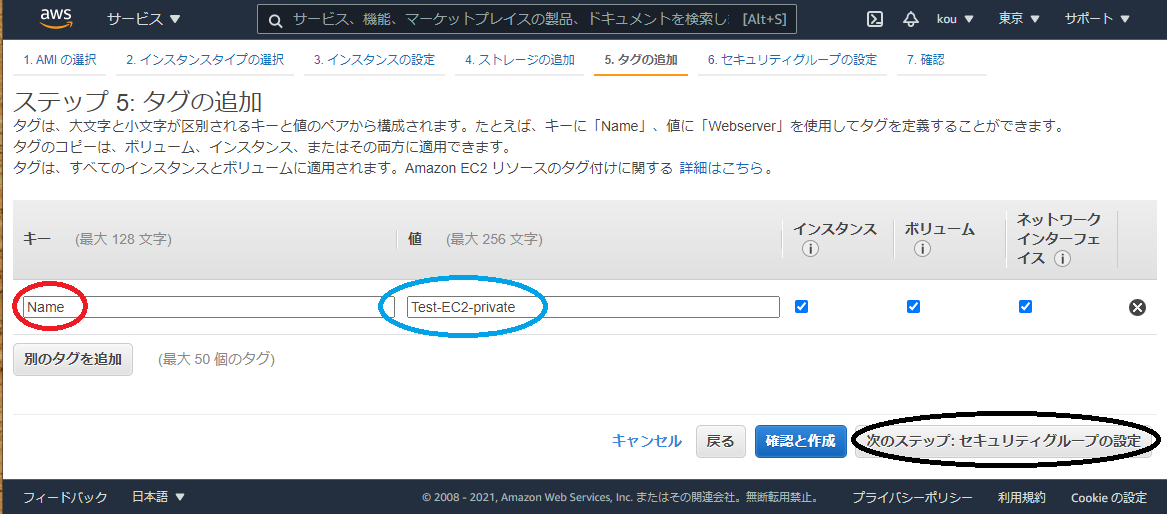Uncheck the ボリューム checkbox for Name tag
This screenshot has width=1167, height=514.
click(913, 306)
